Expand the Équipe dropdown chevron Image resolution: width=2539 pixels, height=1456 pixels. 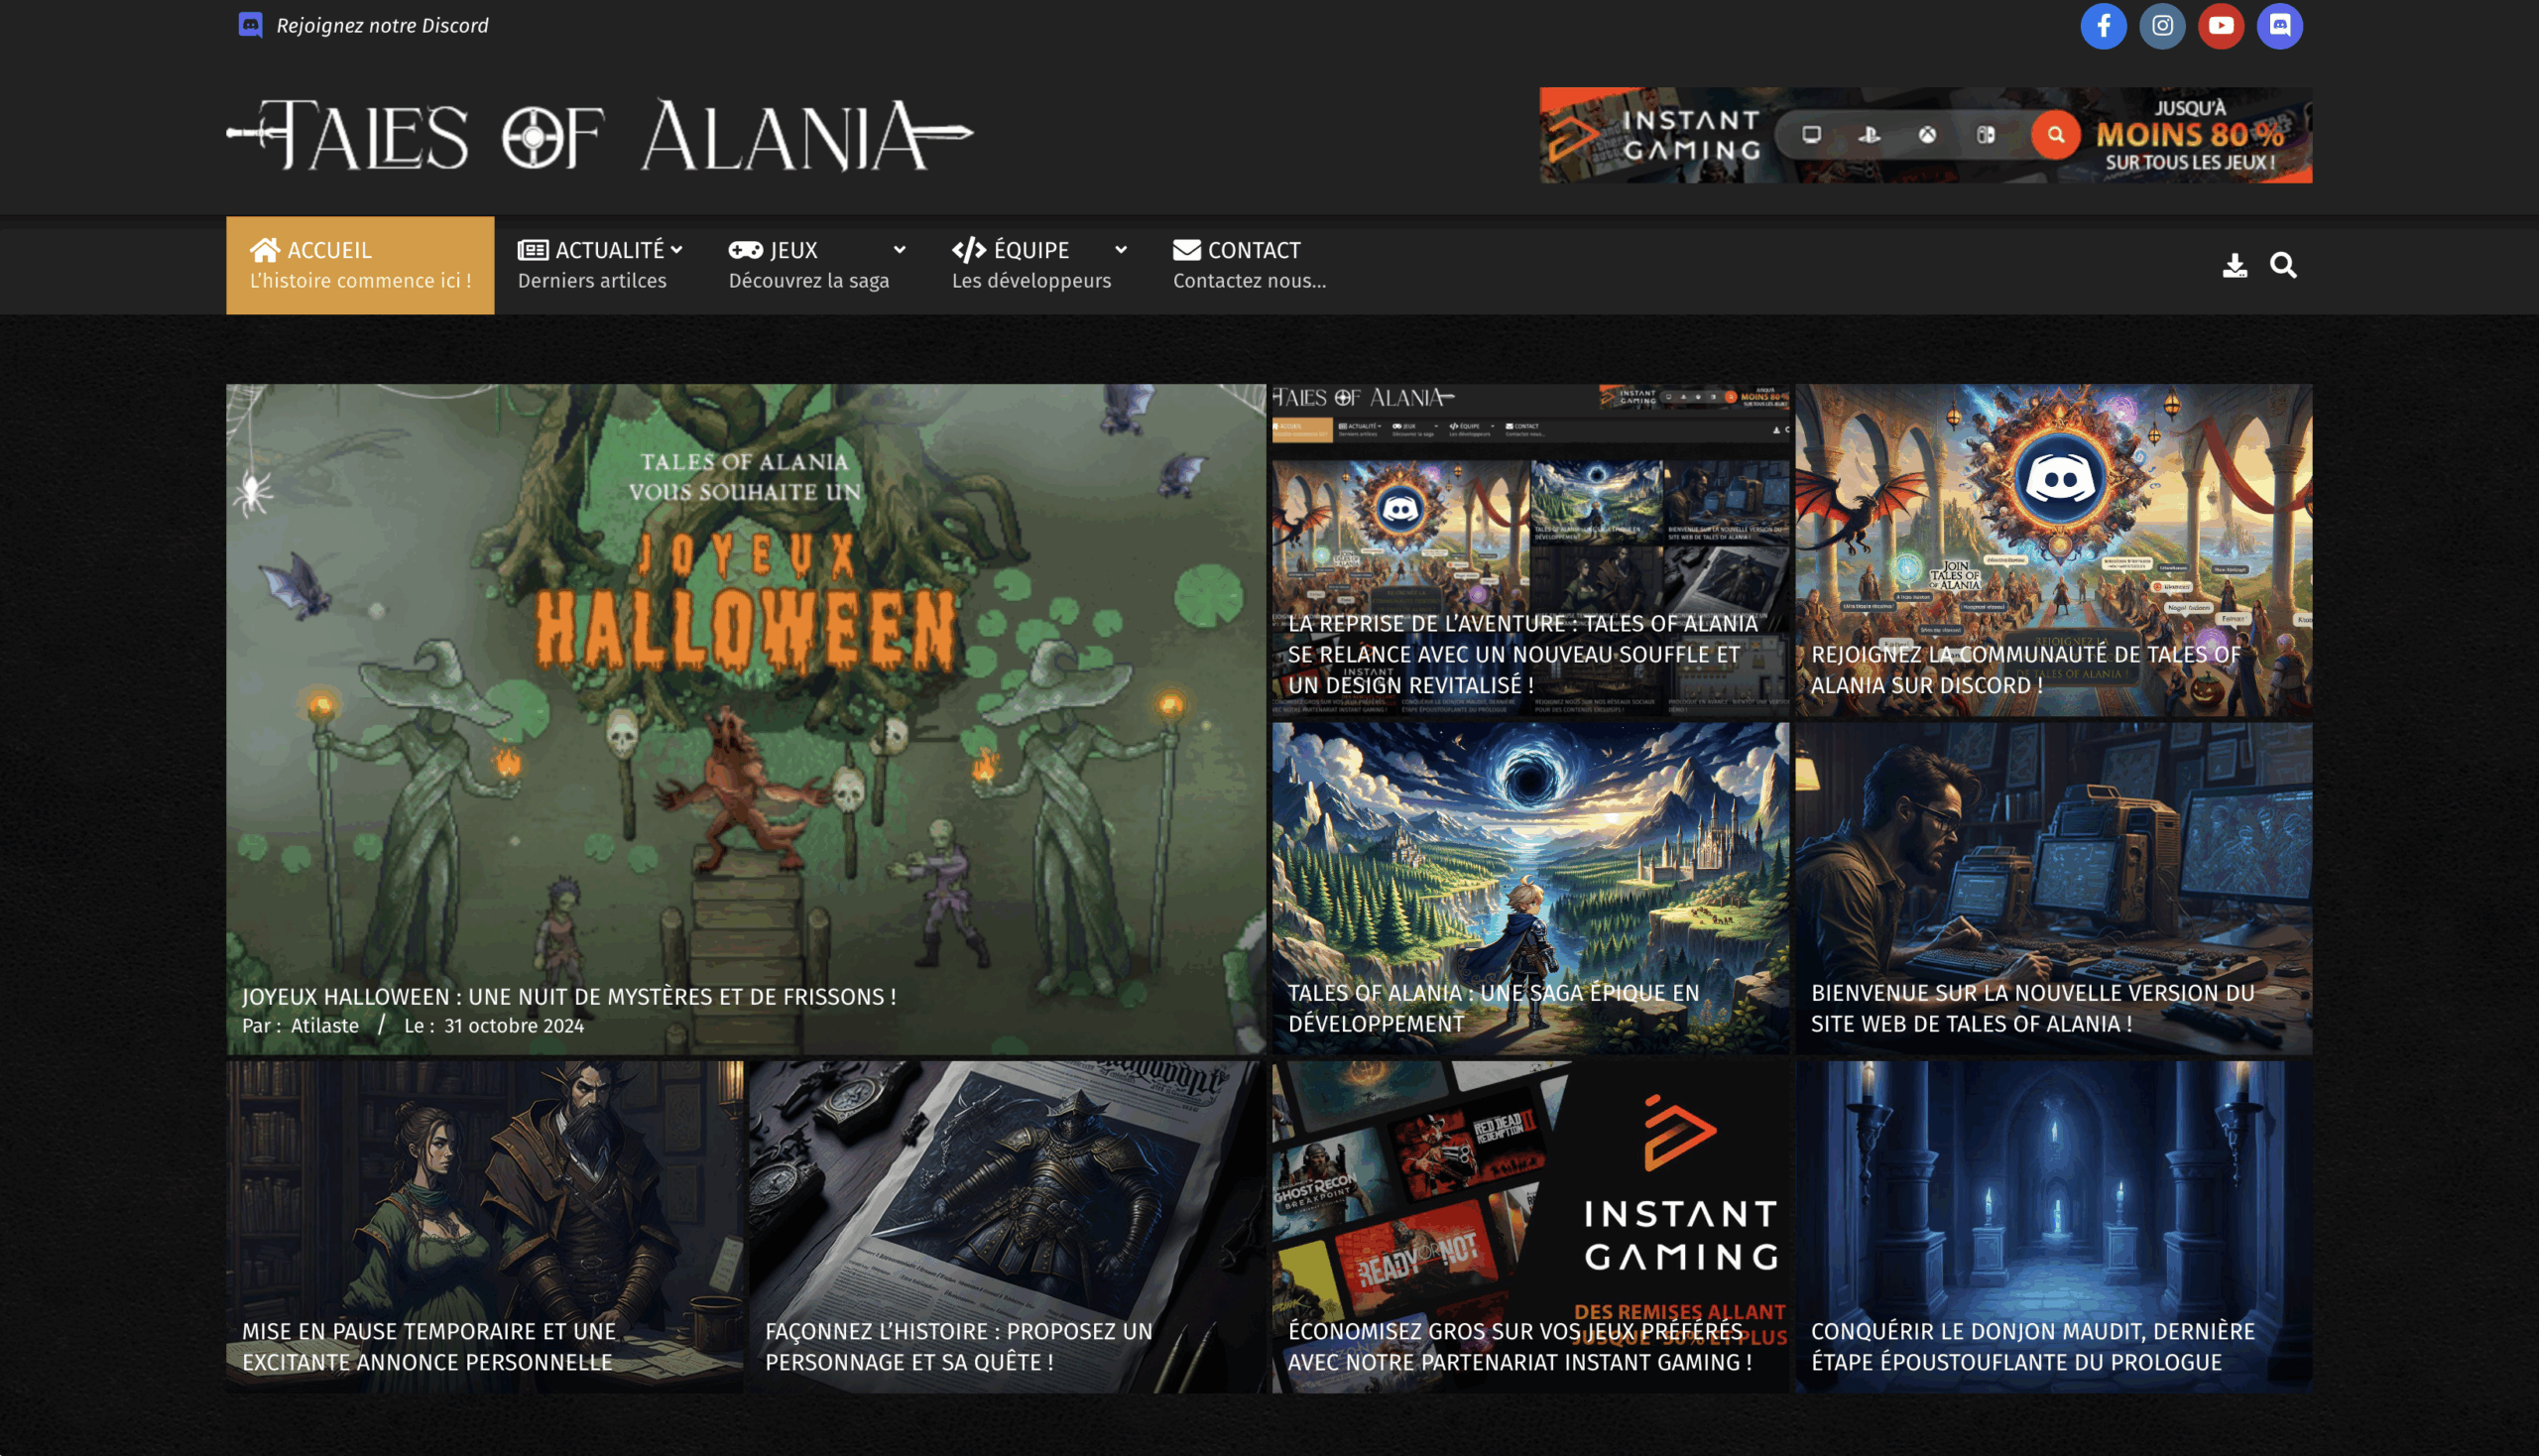[x=1121, y=250]
